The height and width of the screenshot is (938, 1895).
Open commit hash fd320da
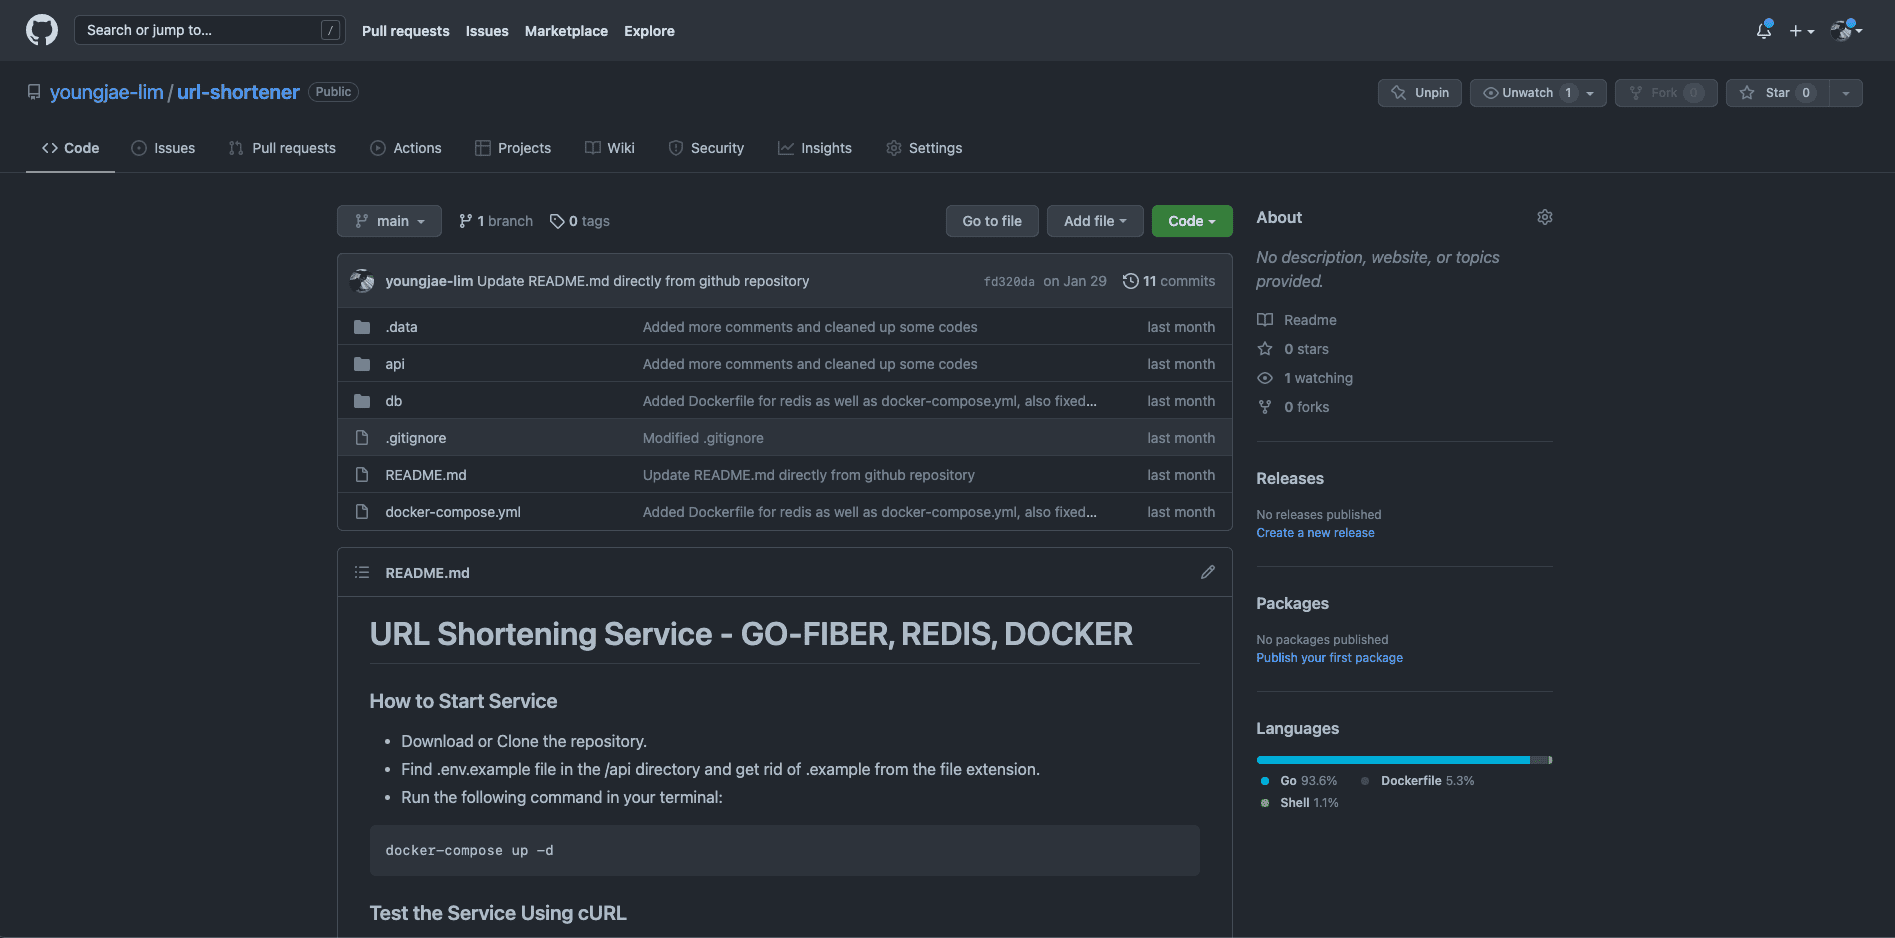1009,282
